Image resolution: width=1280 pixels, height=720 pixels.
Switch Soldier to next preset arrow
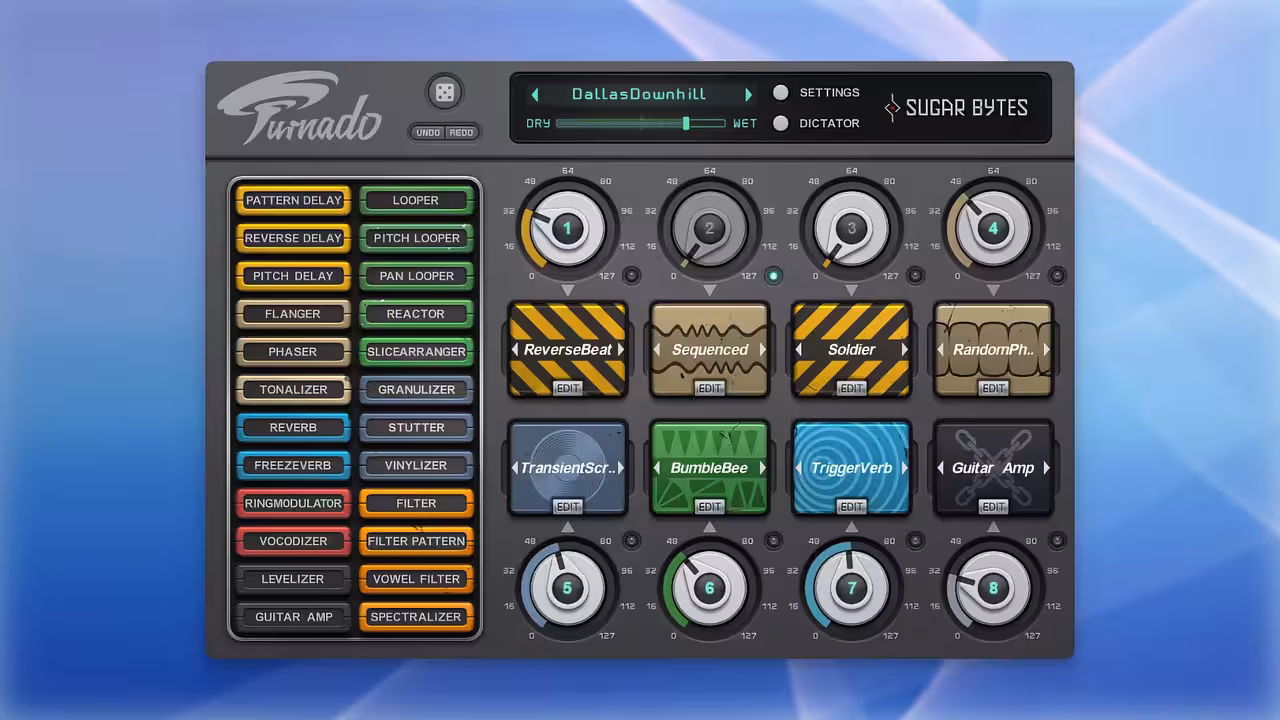pyautogui.click(x=905, y=350)
